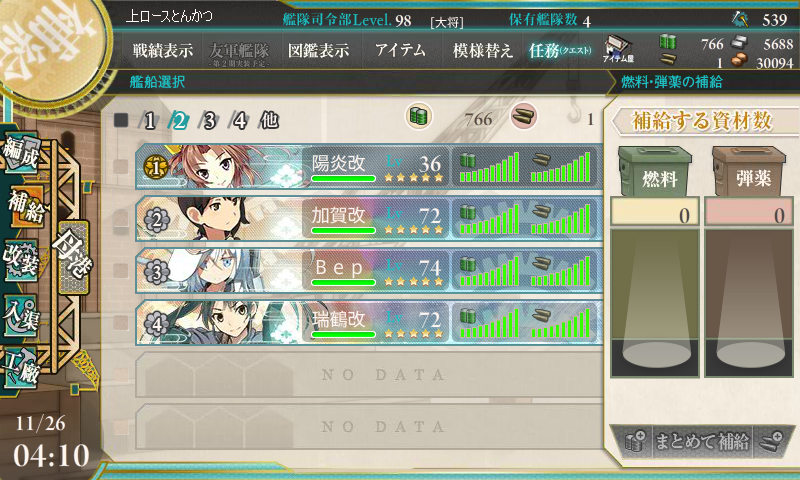Viewport: 800px width, 480px height.
Task: Tick the checkbox next to 瑞鶴改
Action: 121,322
